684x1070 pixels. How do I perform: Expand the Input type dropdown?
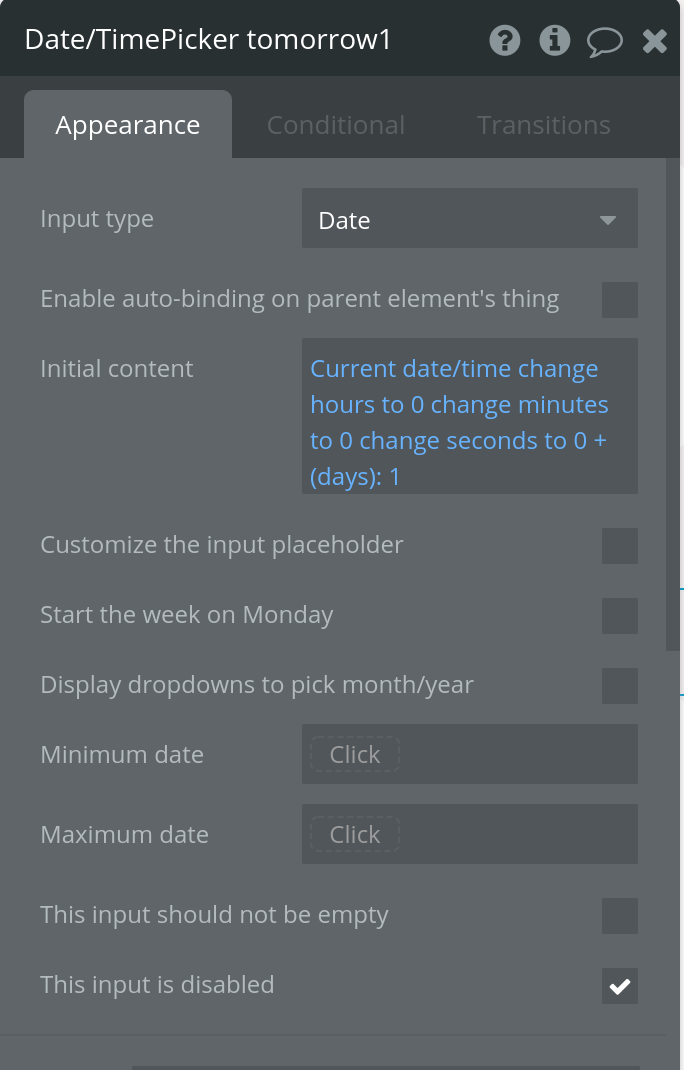tap(469, 220)
